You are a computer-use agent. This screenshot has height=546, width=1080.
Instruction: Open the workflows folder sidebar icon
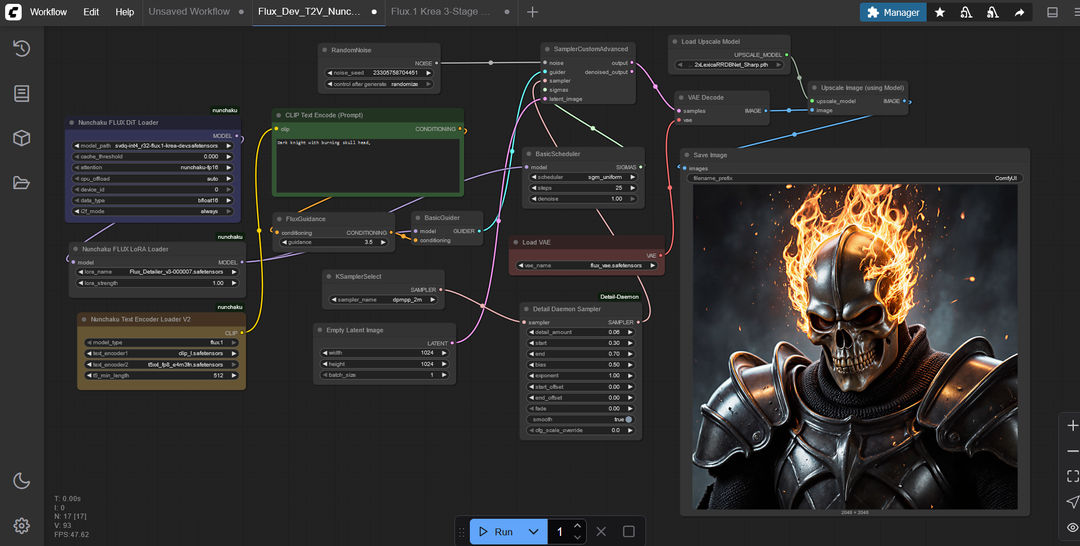pos(21,182)
